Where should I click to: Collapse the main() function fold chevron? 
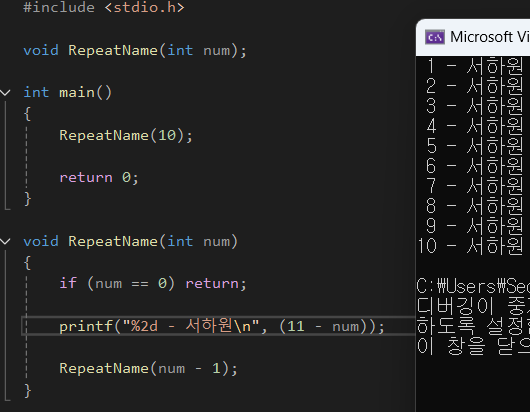[x=5, y=93]
